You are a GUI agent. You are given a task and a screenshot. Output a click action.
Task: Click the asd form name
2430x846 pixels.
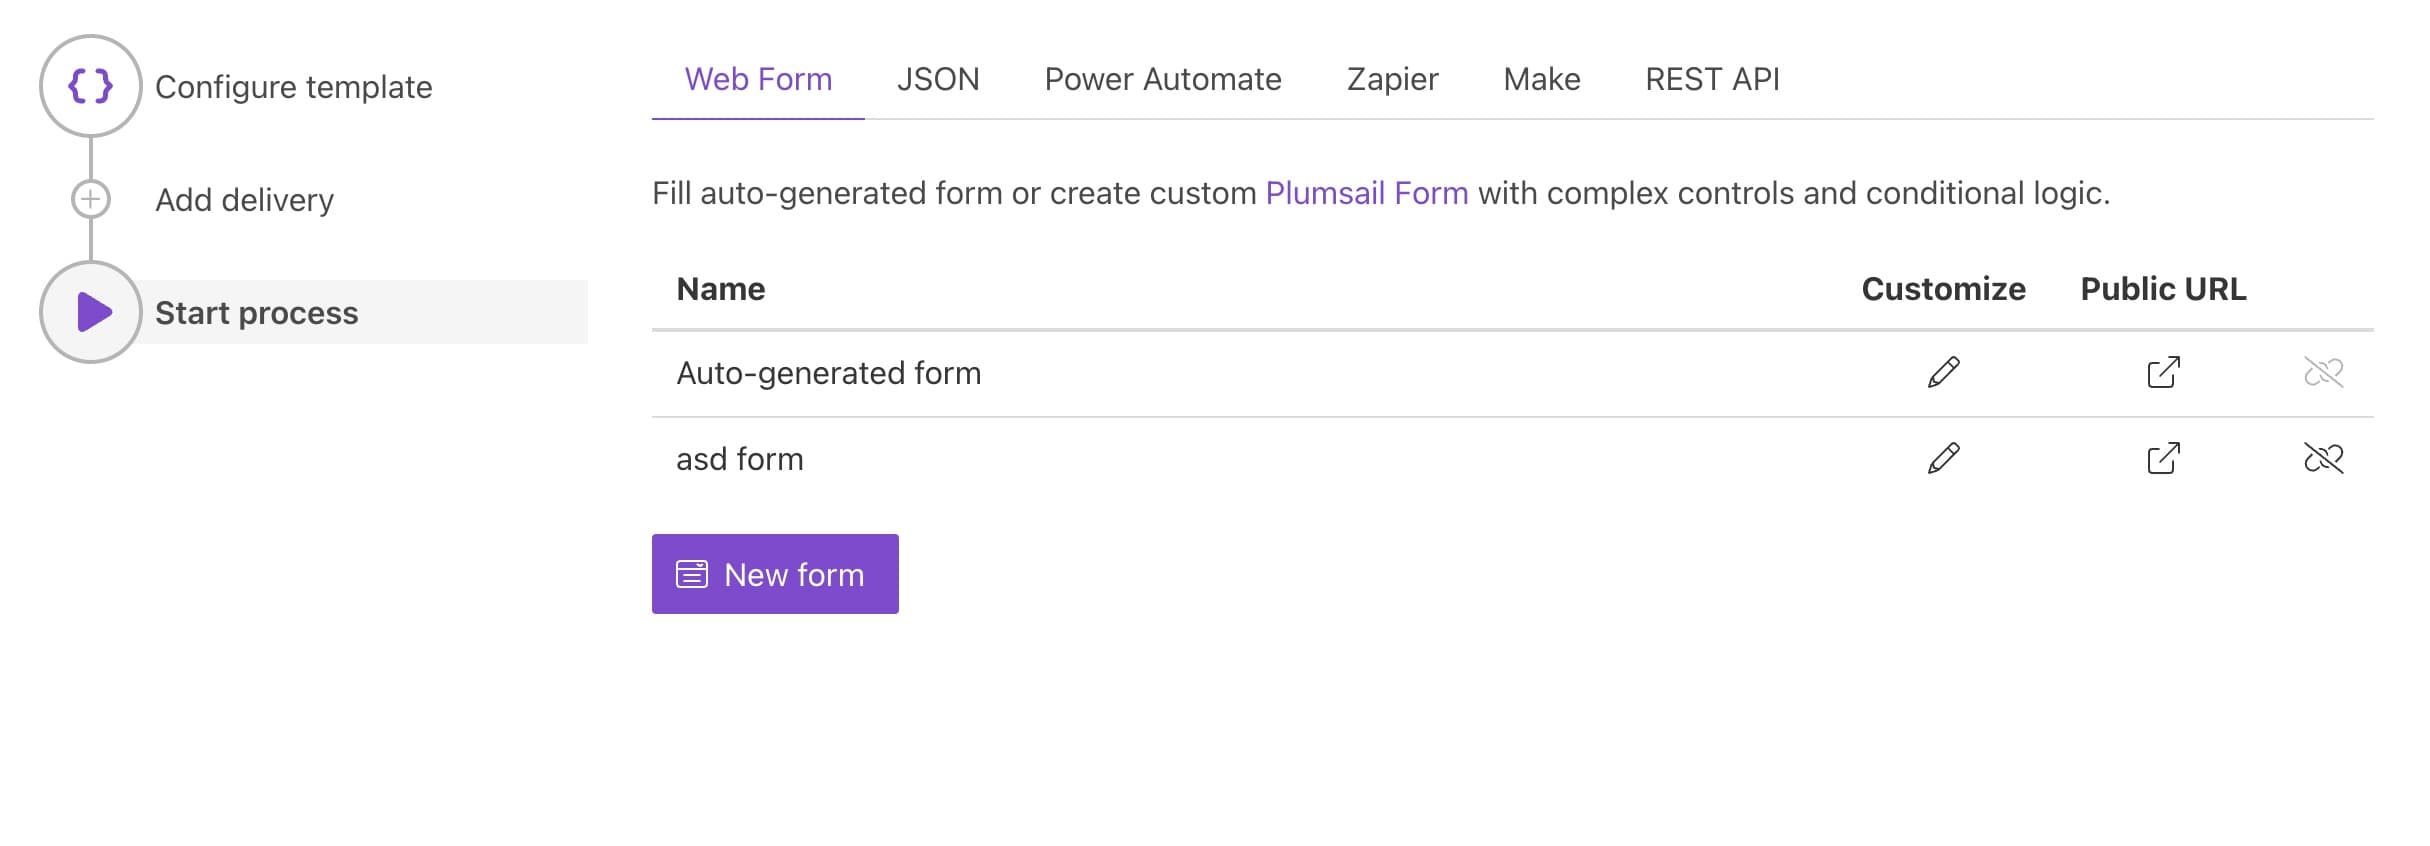click(739, 459)
